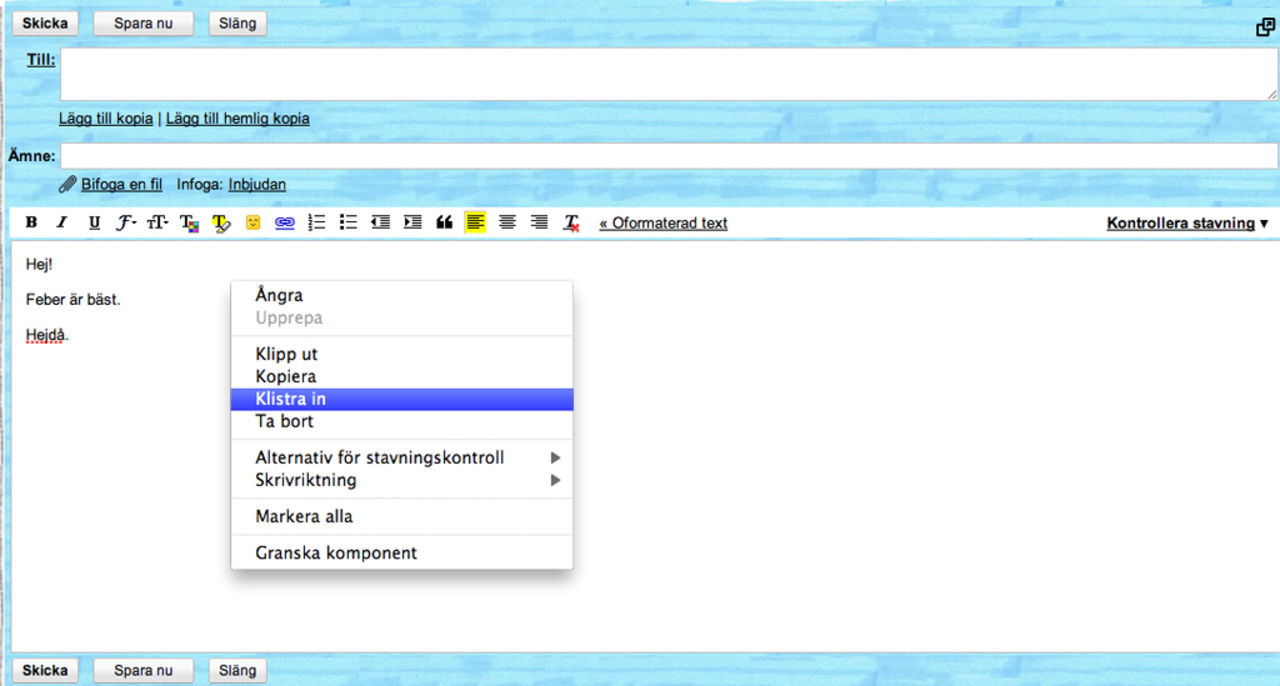Apply underline formatting

(x=93, y=222)
